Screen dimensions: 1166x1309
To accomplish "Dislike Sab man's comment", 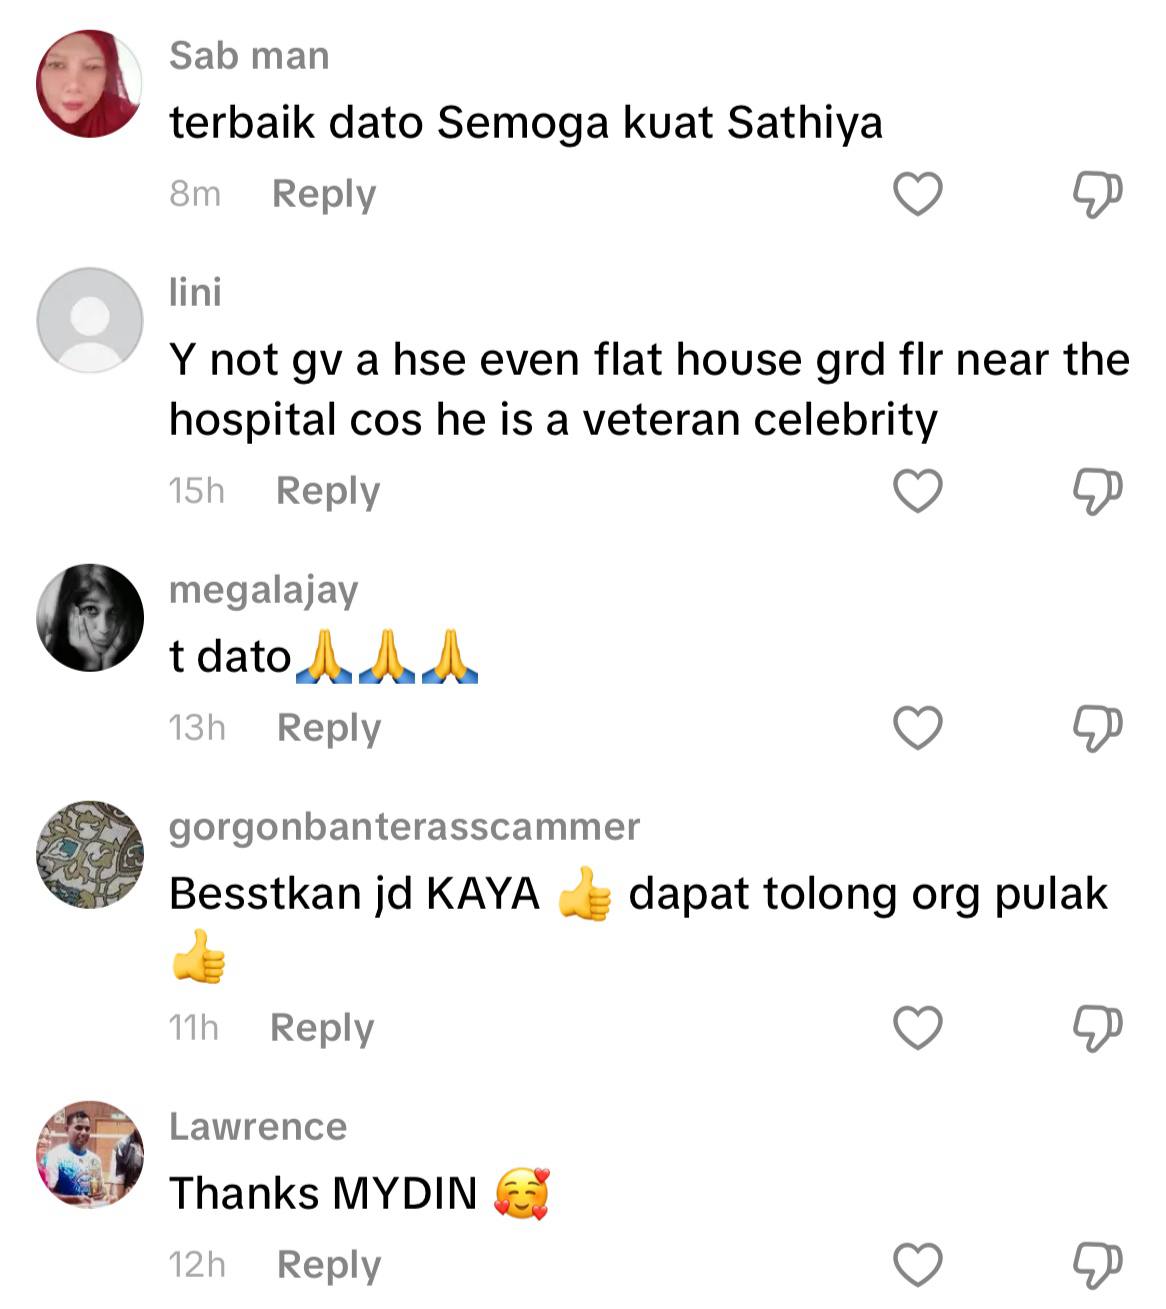I will [1097, 194].
